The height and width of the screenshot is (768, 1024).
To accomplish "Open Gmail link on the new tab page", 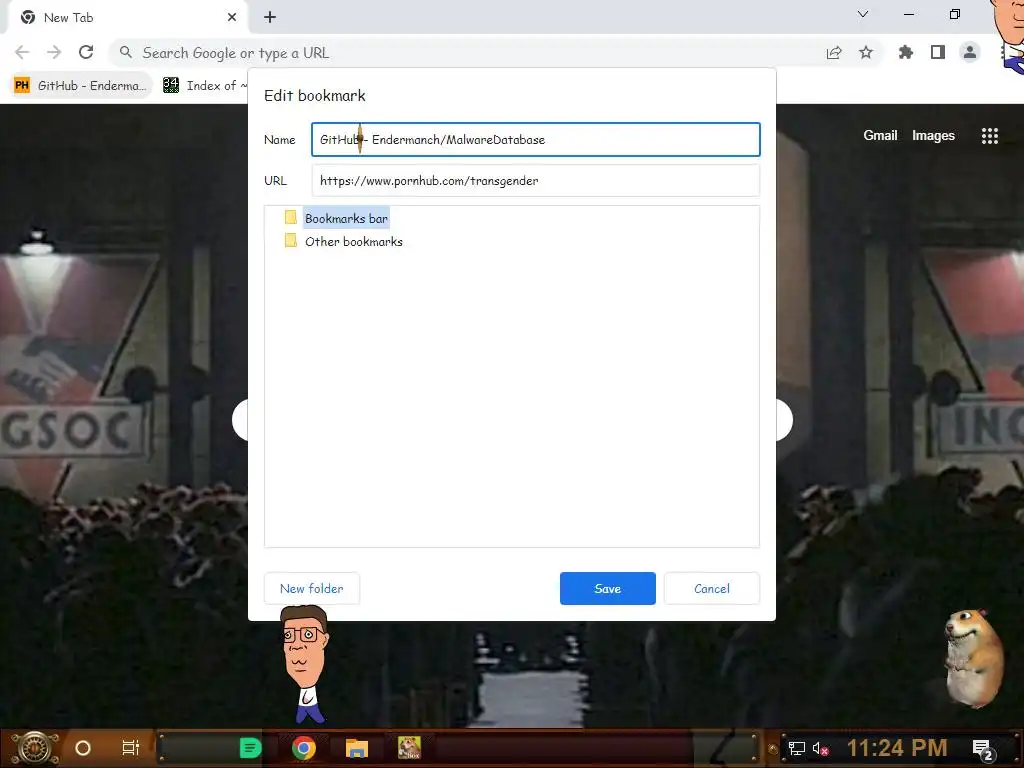I will point(880,135).
